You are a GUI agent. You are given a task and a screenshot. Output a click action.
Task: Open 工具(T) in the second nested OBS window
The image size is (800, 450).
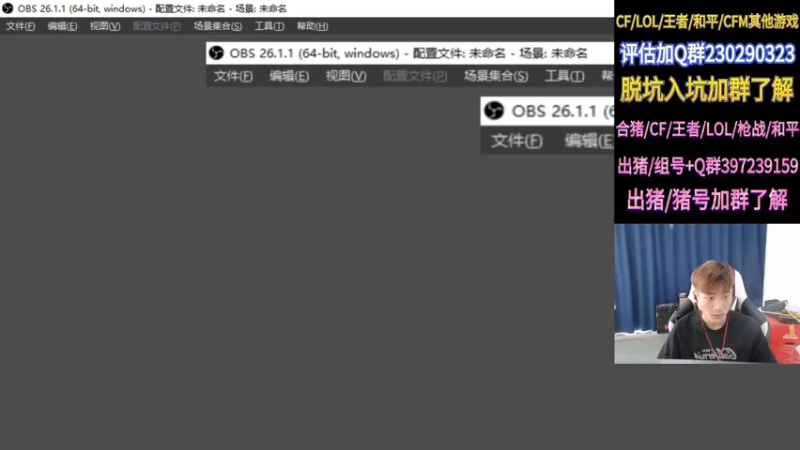(x=565, y=76)
